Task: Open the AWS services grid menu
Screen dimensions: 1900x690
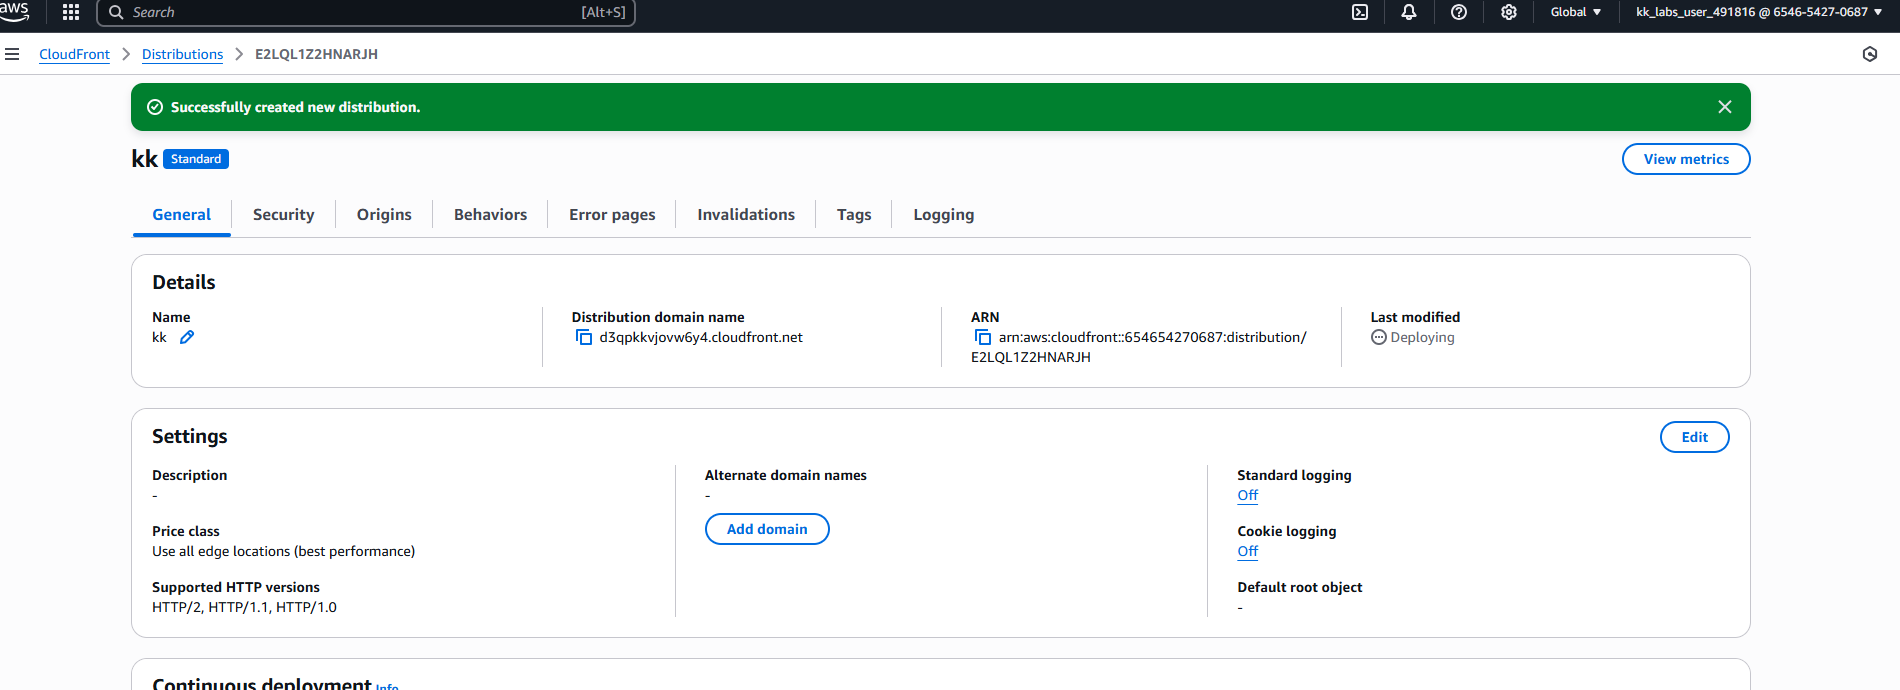Action: (x=71, y=12)
